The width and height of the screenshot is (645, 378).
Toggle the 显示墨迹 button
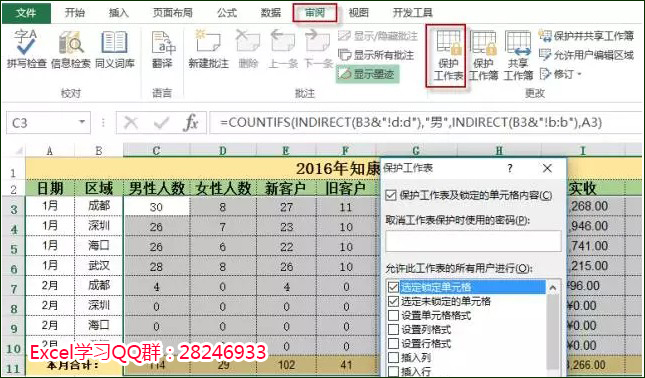(367, 74)
